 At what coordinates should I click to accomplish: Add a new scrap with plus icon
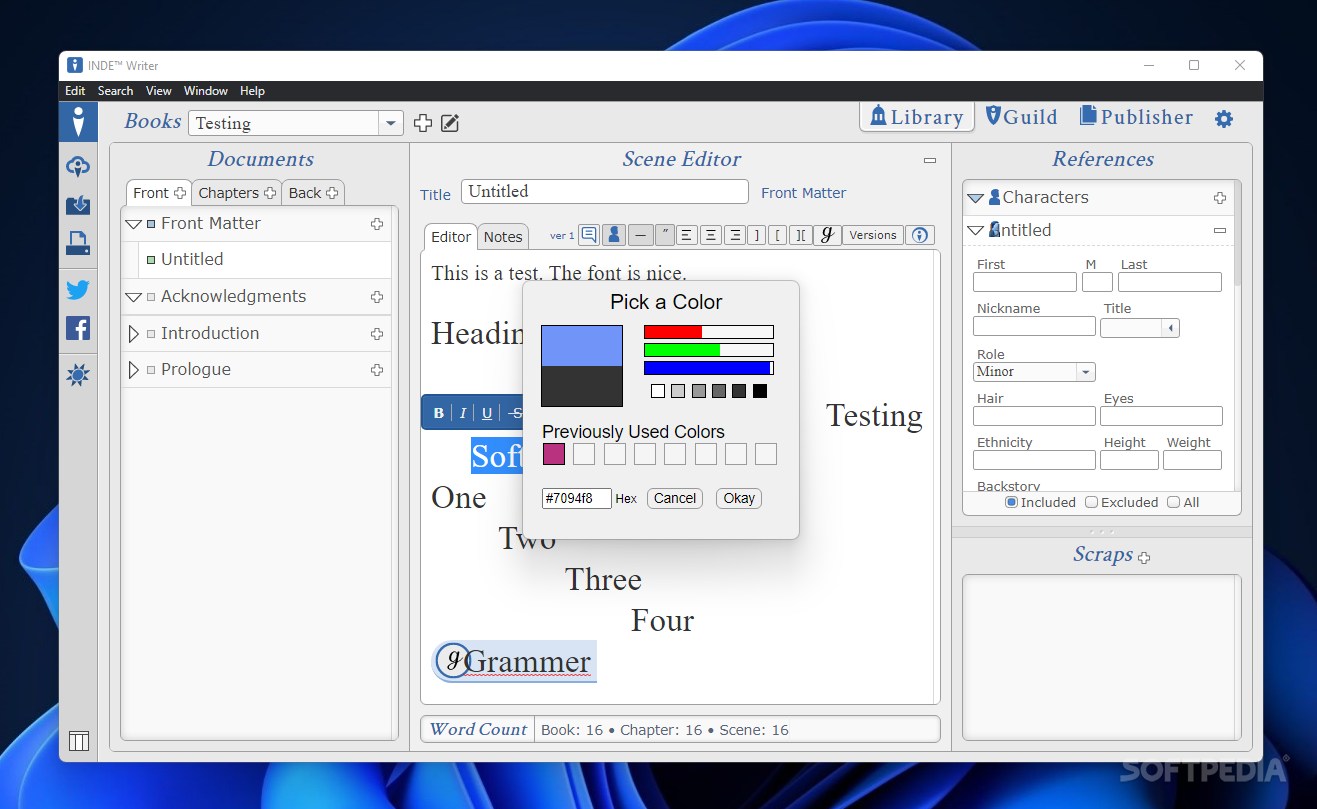pyautogui.click(x=1144, y=557)
